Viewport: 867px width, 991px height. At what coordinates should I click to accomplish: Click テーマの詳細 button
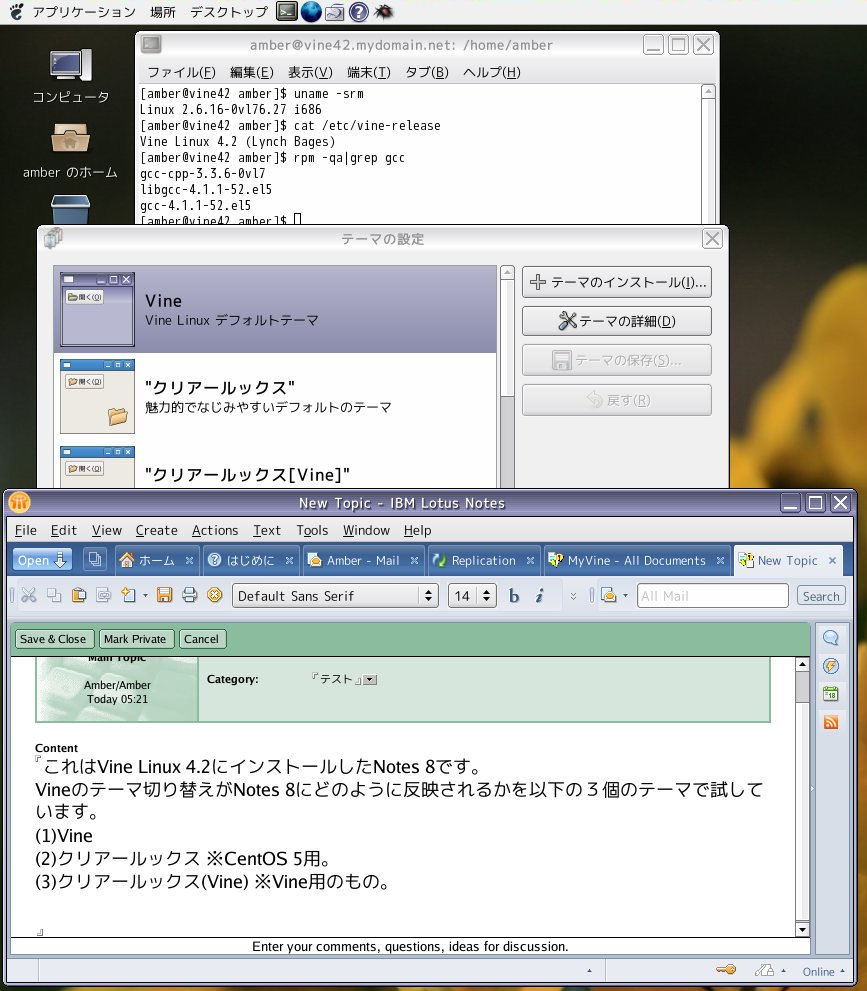[x=617, y=321]
